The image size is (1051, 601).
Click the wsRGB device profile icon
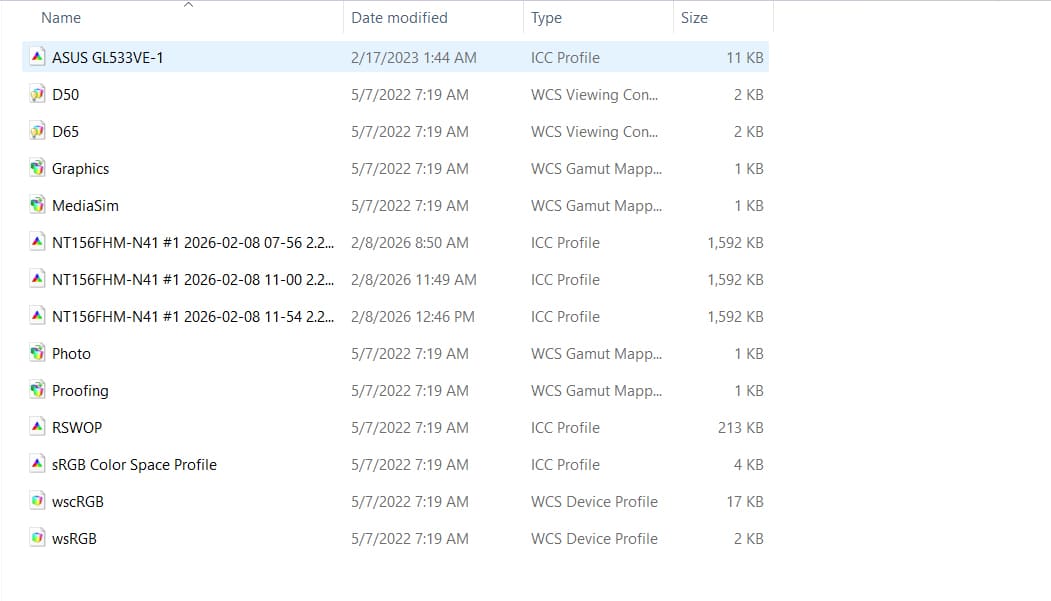point(38,537)
